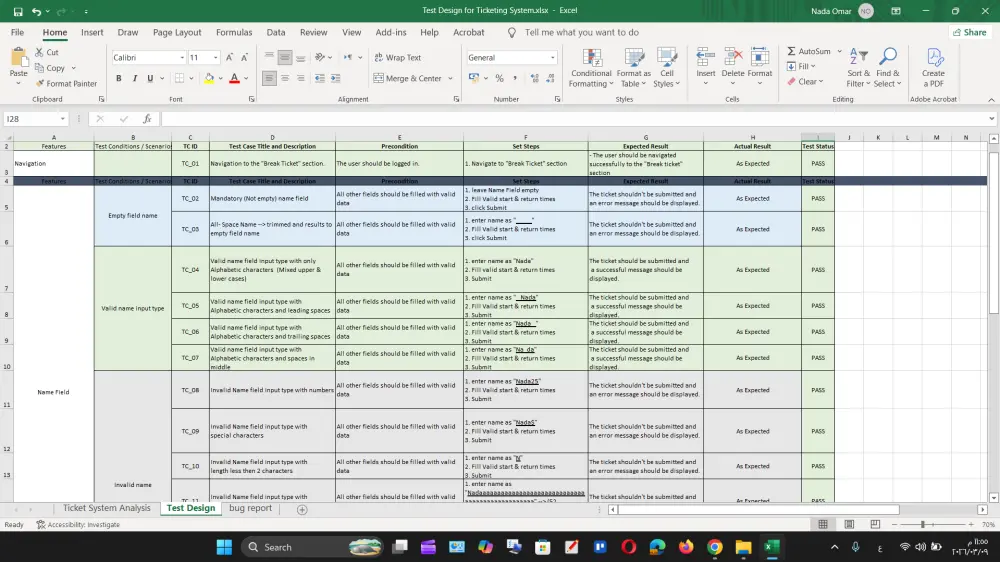Switch to Page Layout view
The width and height of the screenshot is (1000, 562).
coord(849,524)
